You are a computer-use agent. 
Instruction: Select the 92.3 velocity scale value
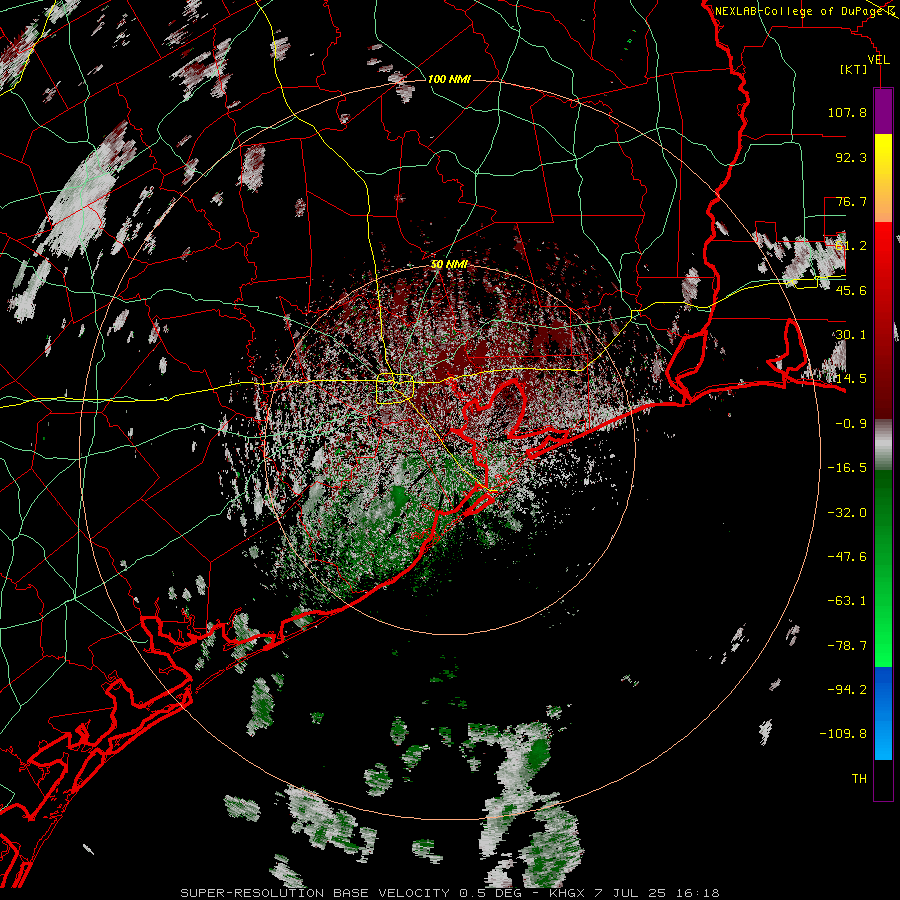851,157
